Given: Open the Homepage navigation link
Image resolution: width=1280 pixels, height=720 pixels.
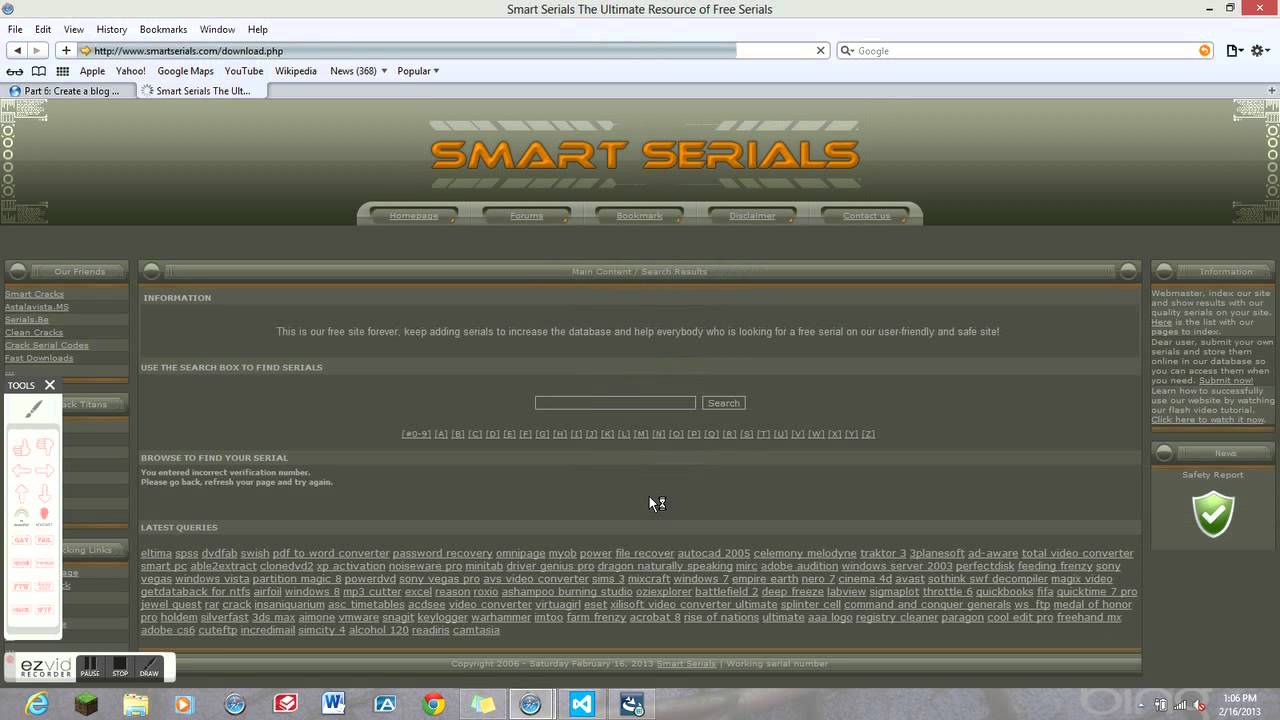Looking at the screenshot, I should click(414, 216).
